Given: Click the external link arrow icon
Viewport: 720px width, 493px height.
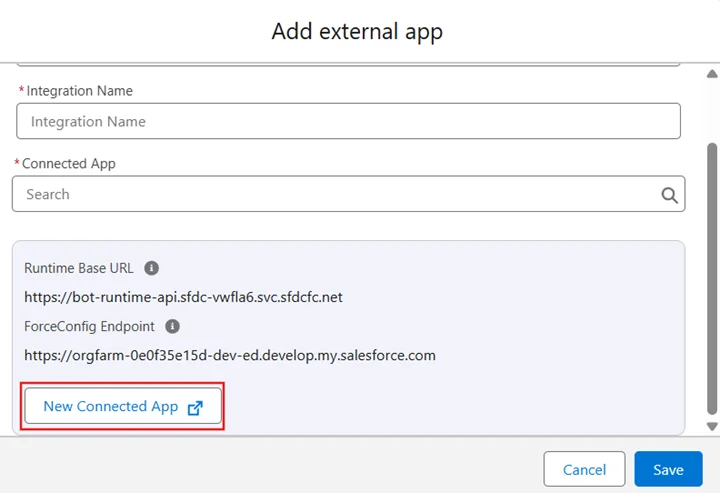Looking at the screenshot, I should click(195, 407).
